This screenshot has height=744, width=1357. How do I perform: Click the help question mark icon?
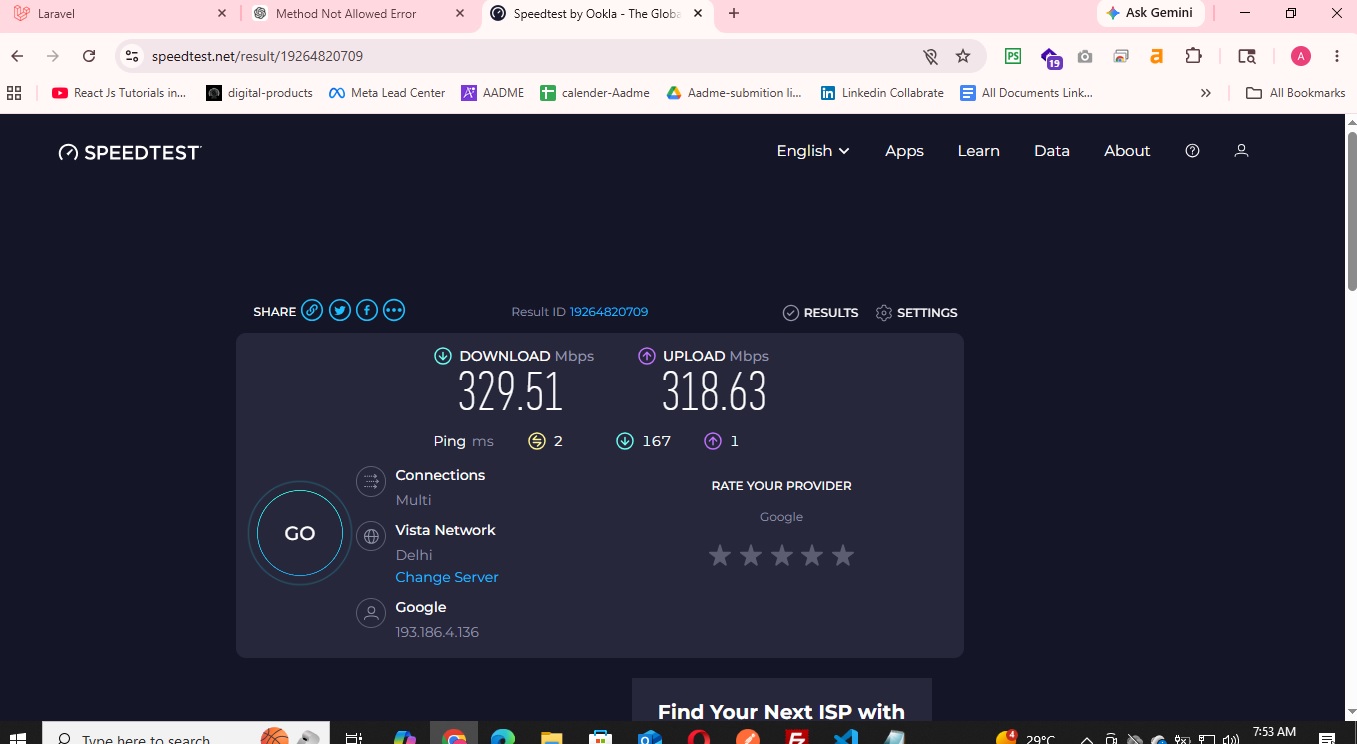pos(1192,151)
